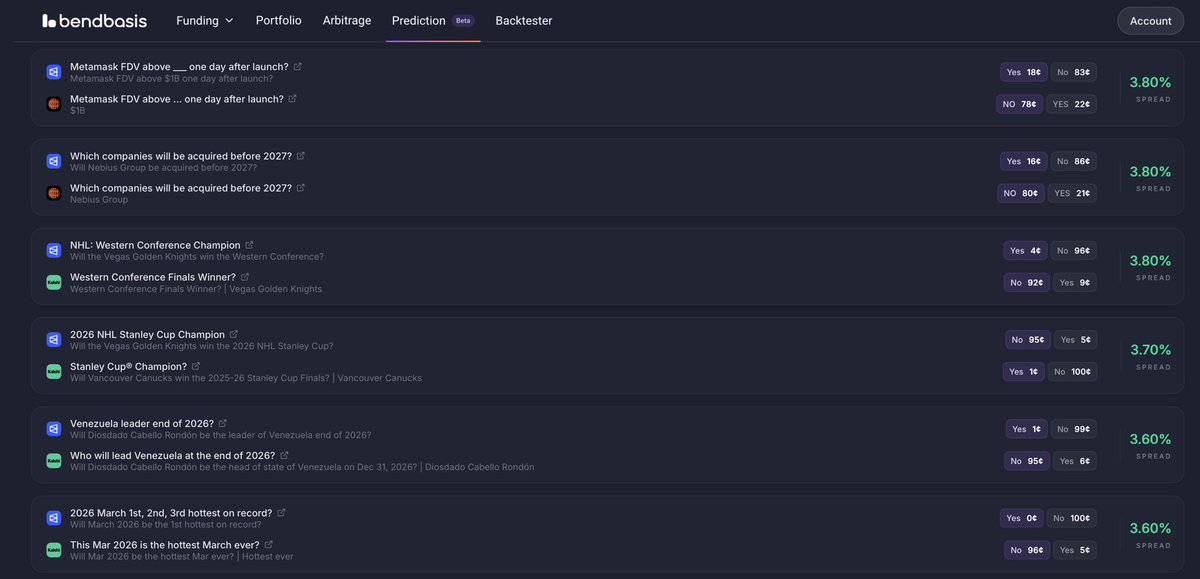Open external link on the 'Will Nebius Group be acquired' row
The image size is (1200, 579).
point(301,156)
